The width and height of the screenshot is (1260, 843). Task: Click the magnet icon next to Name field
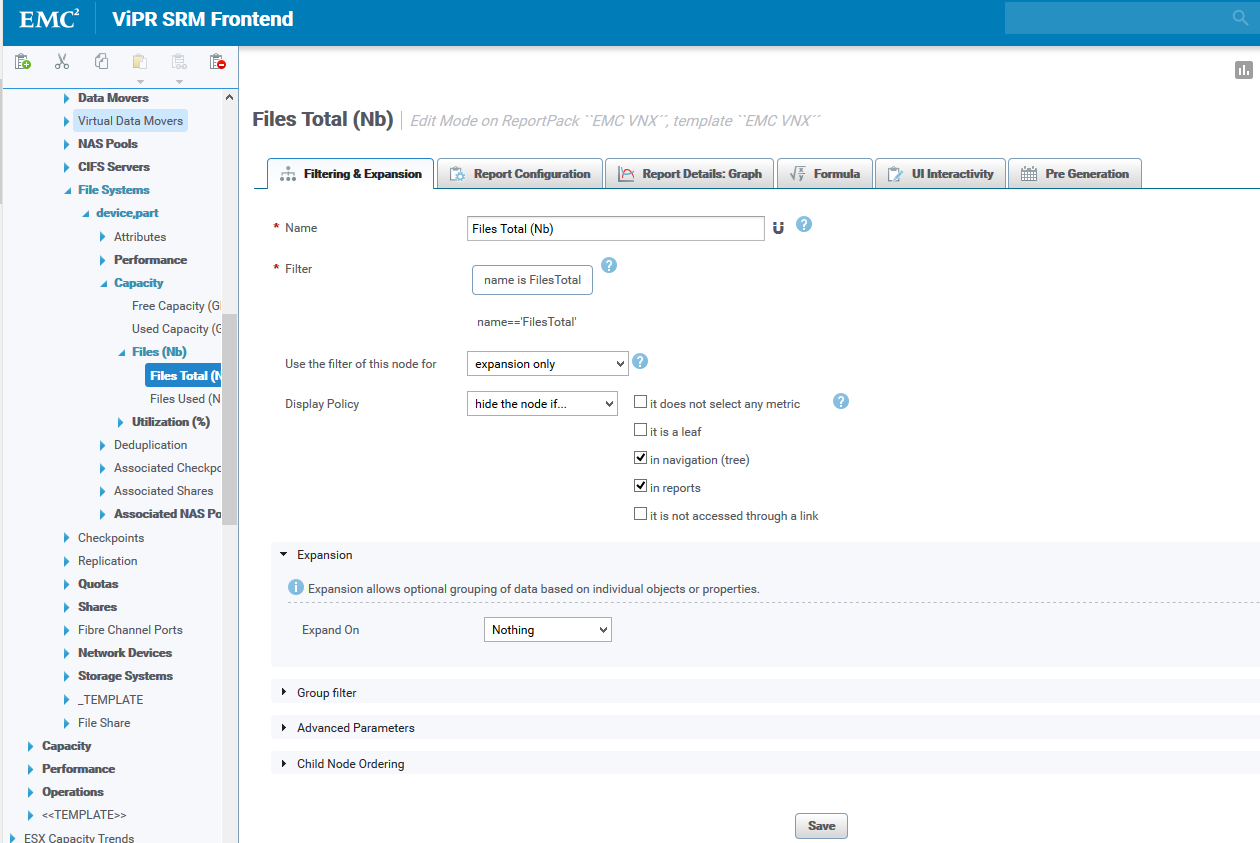click(x=778, y=228)
